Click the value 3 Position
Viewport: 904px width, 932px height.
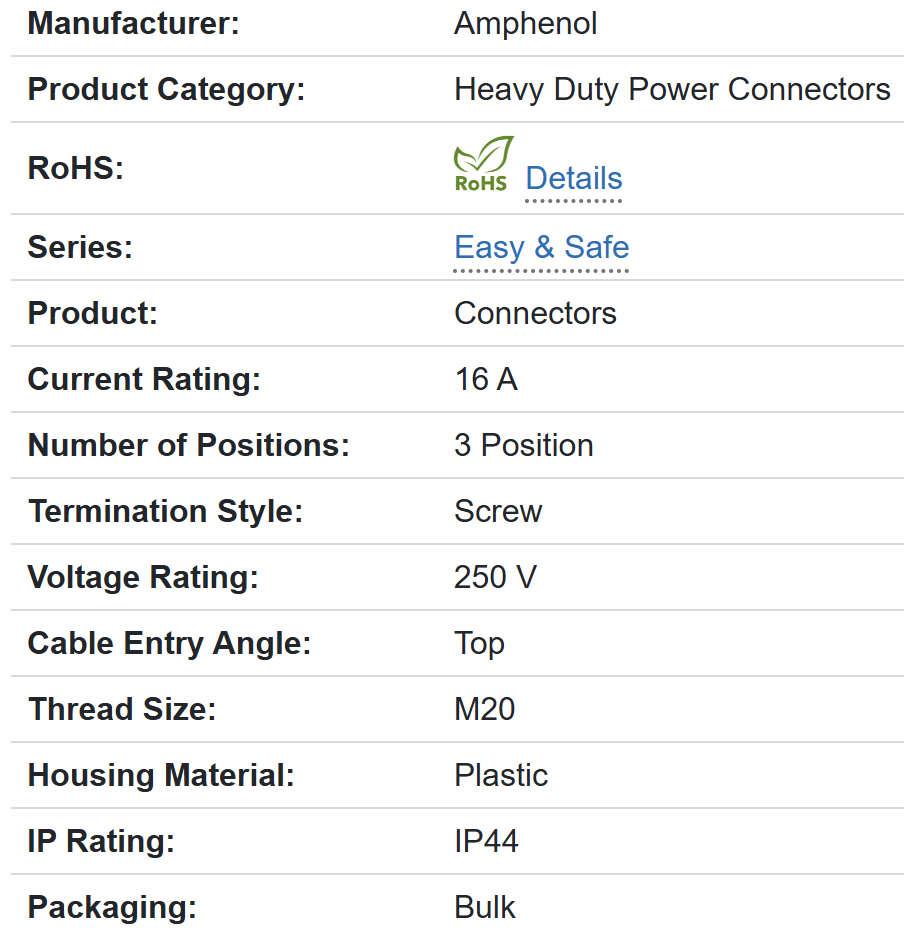(524, 445)
